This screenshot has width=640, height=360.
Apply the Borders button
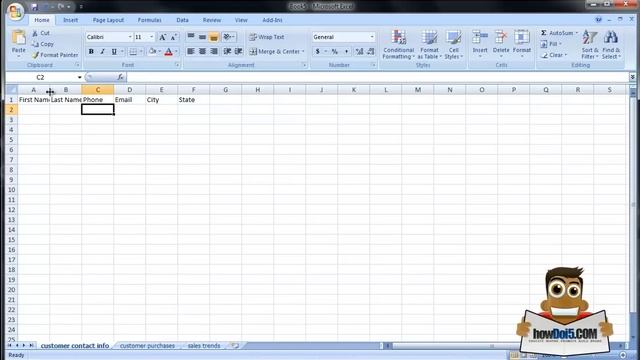click(x=133, y=51)
